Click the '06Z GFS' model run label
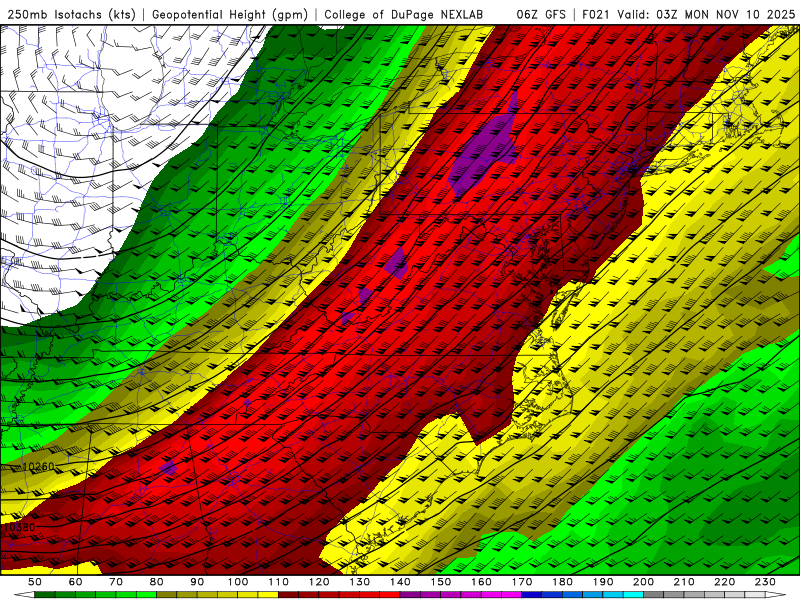Viewport: 800px width, 600px height. [541, 15]
